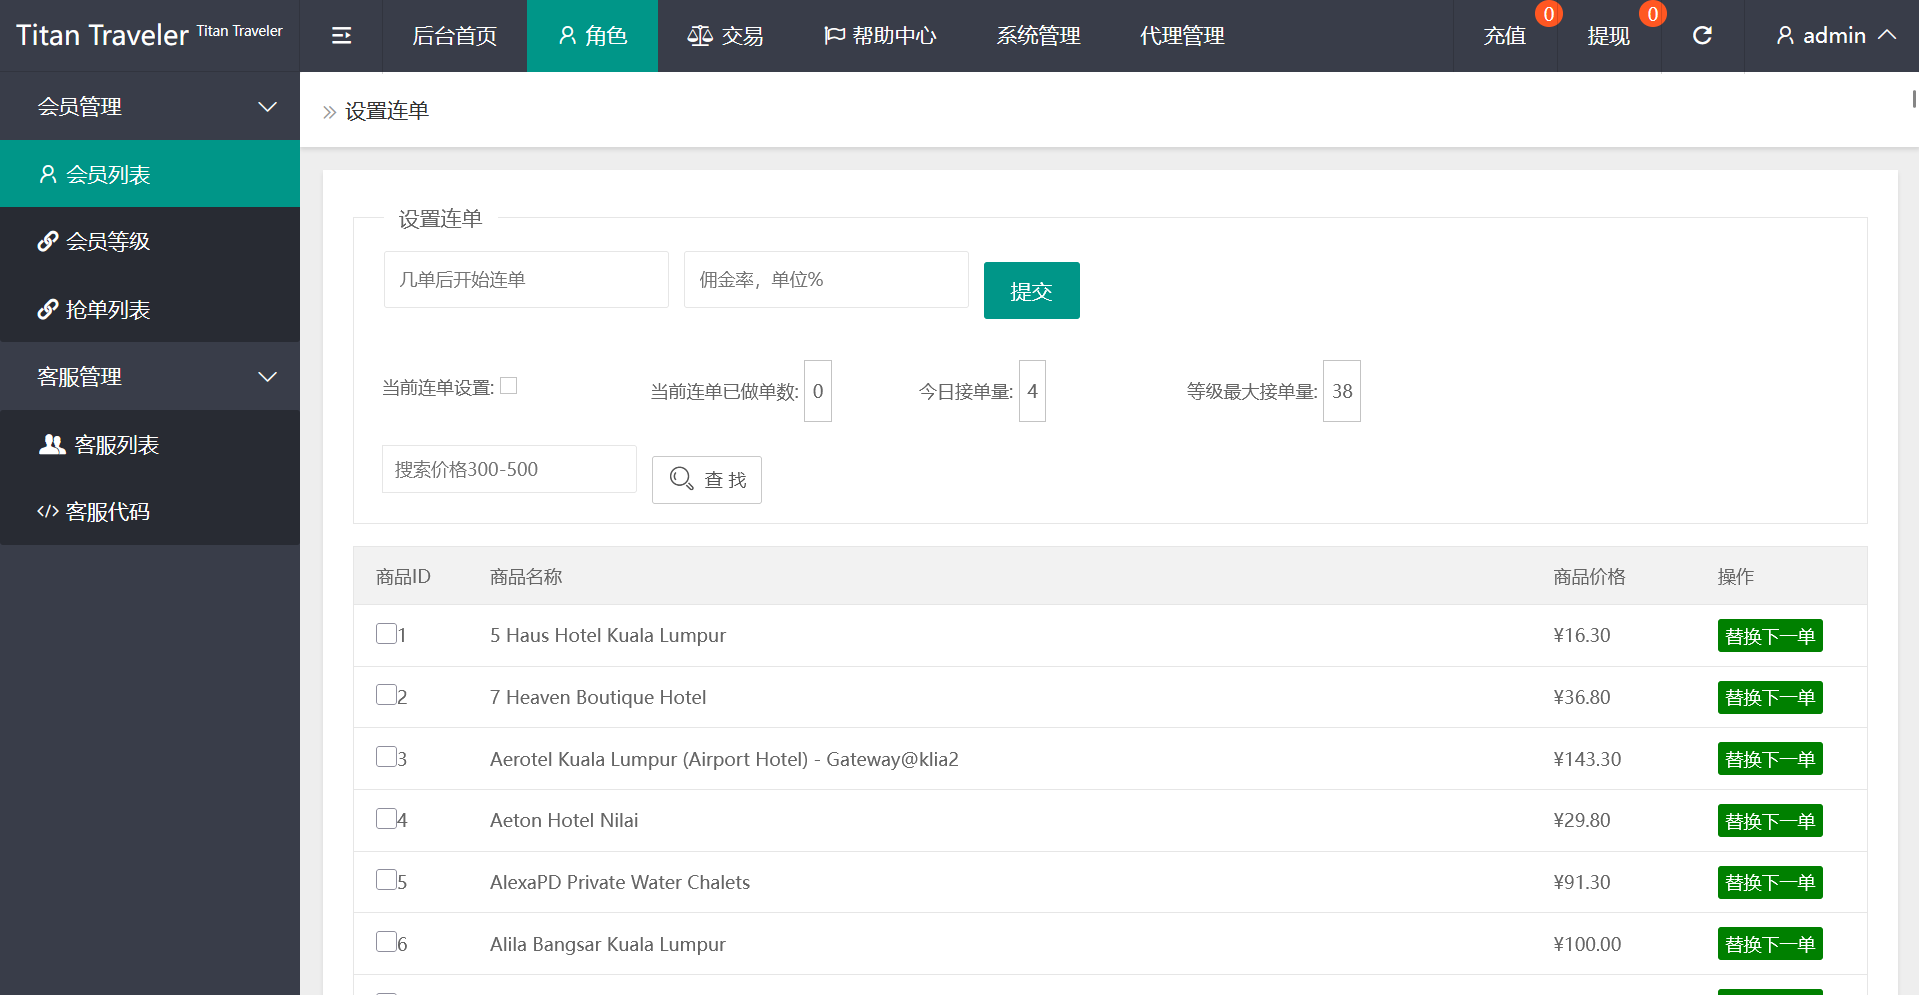
Task: Open the admin user dropdown
Action: [x=1835, y=36]
